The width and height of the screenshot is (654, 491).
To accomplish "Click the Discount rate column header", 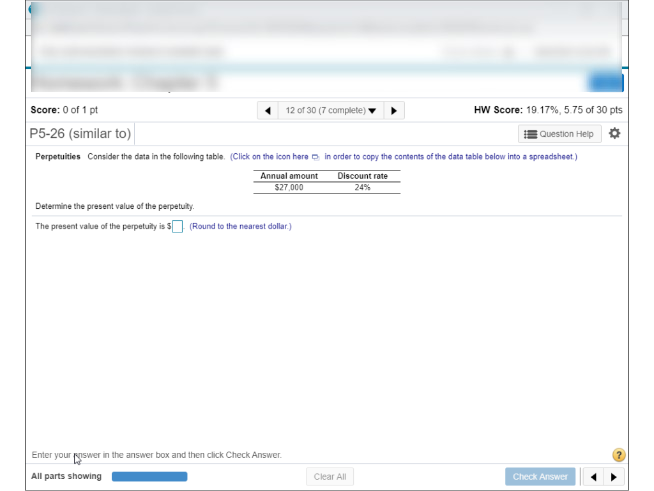I will pyautogui.click(x=362, y=176).
